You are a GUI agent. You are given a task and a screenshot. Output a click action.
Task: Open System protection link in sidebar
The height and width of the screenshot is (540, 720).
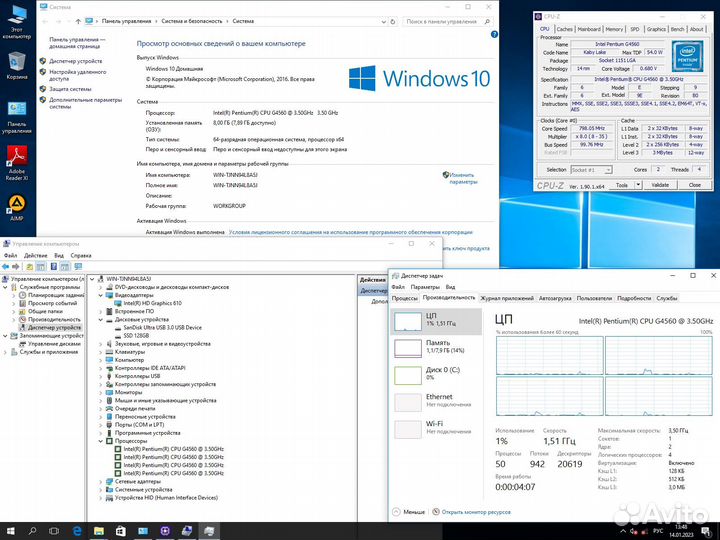(x=70, y=89)
